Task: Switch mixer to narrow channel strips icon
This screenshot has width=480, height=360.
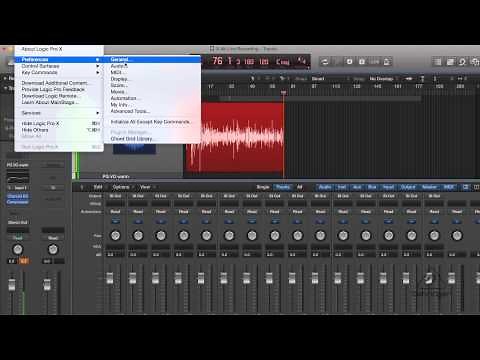Action: [465, 187]
